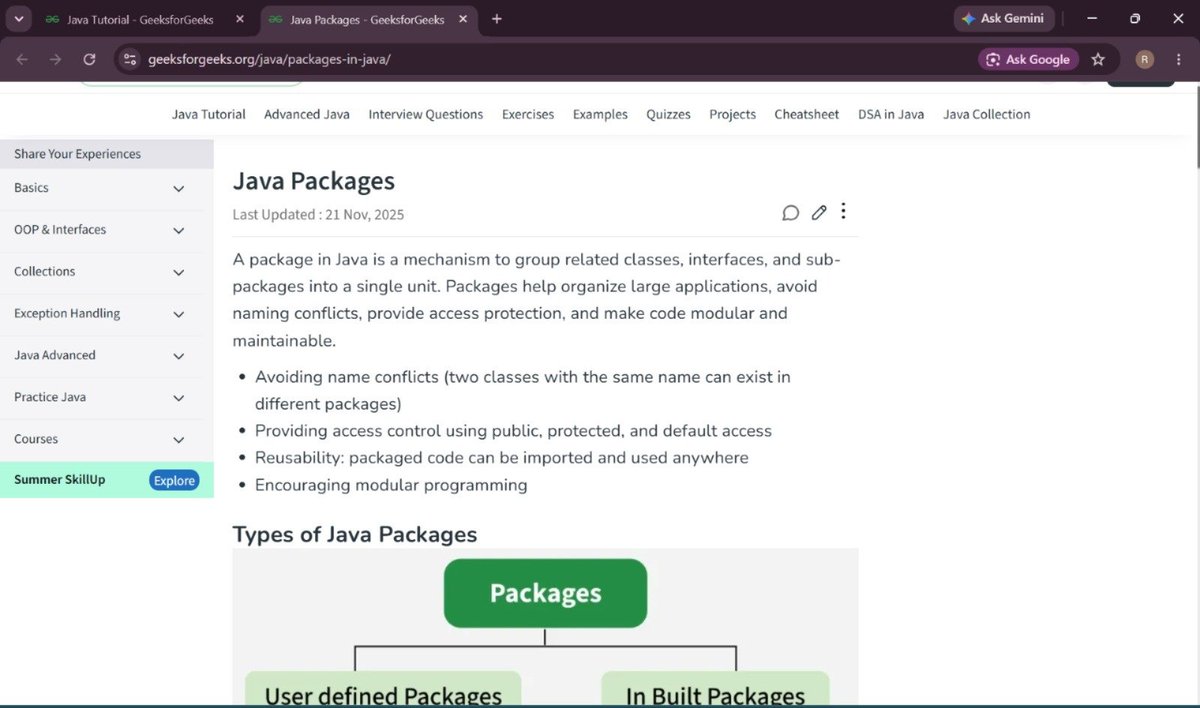Open the article three-dot options menu
The width and height of the screenshot is (1200, 708).
tap(843, 211)
